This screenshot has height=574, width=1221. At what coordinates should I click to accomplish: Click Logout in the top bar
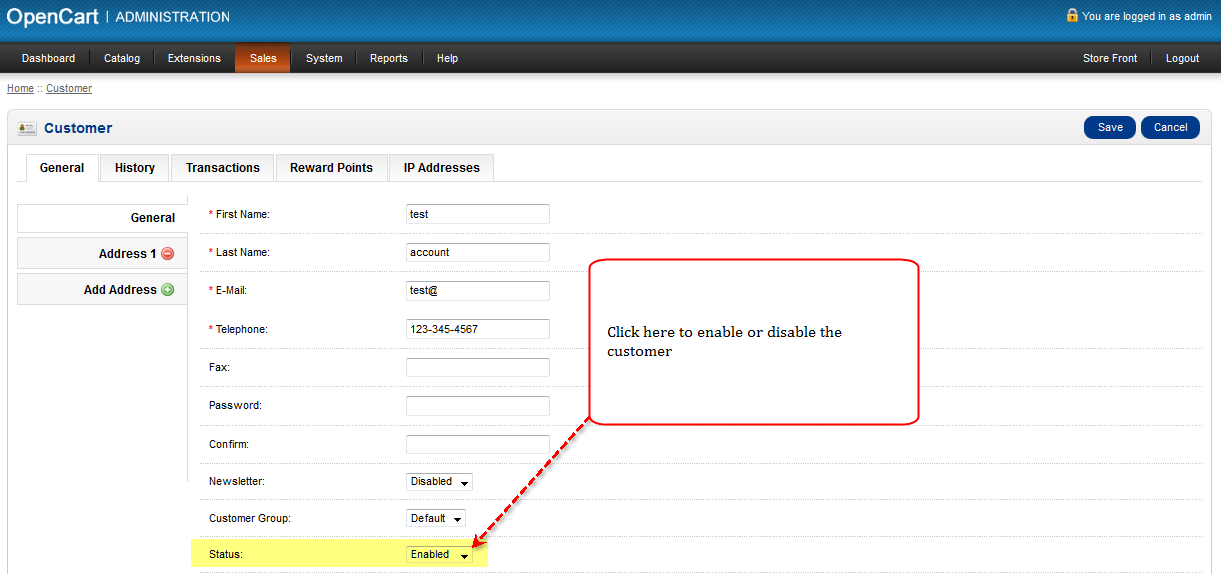pos(1182,58)
